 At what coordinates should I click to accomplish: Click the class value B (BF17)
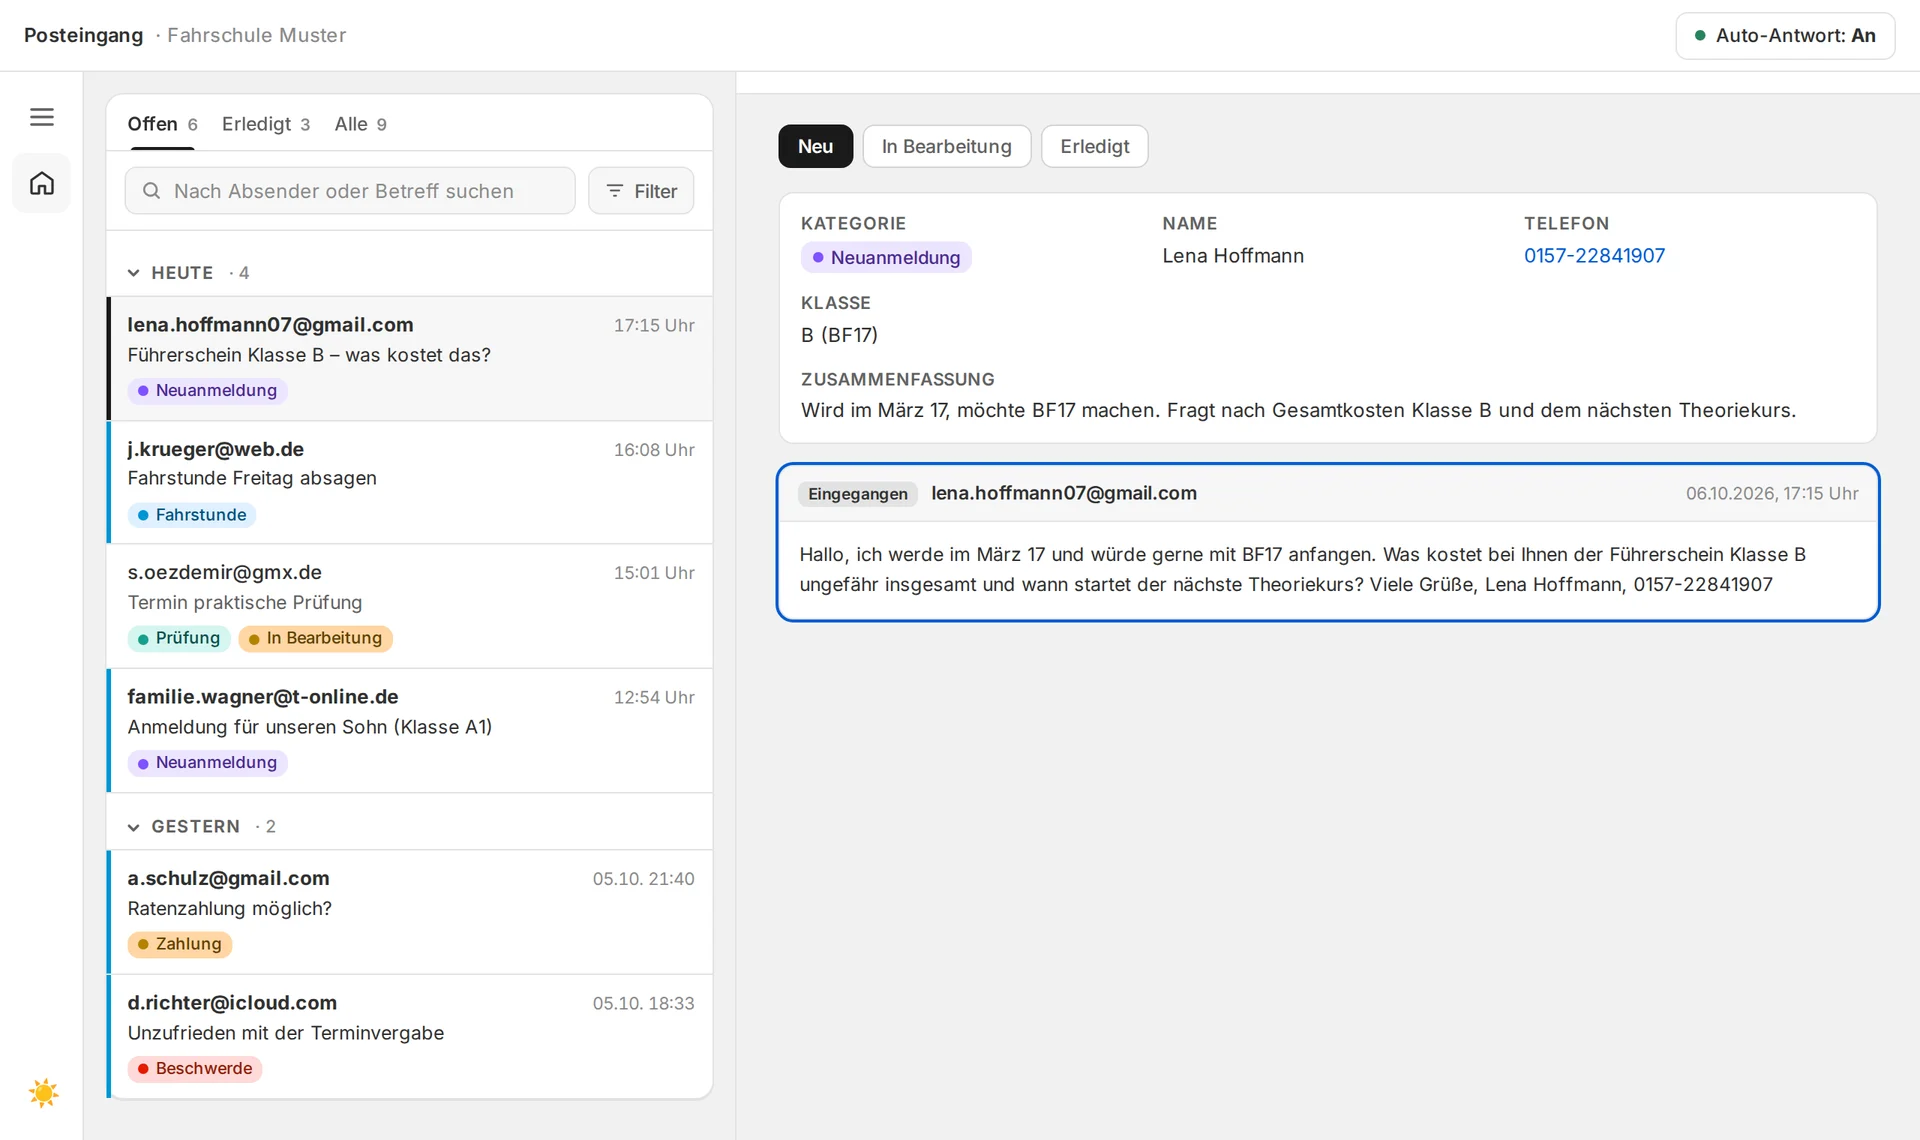[x=839, y=335]
